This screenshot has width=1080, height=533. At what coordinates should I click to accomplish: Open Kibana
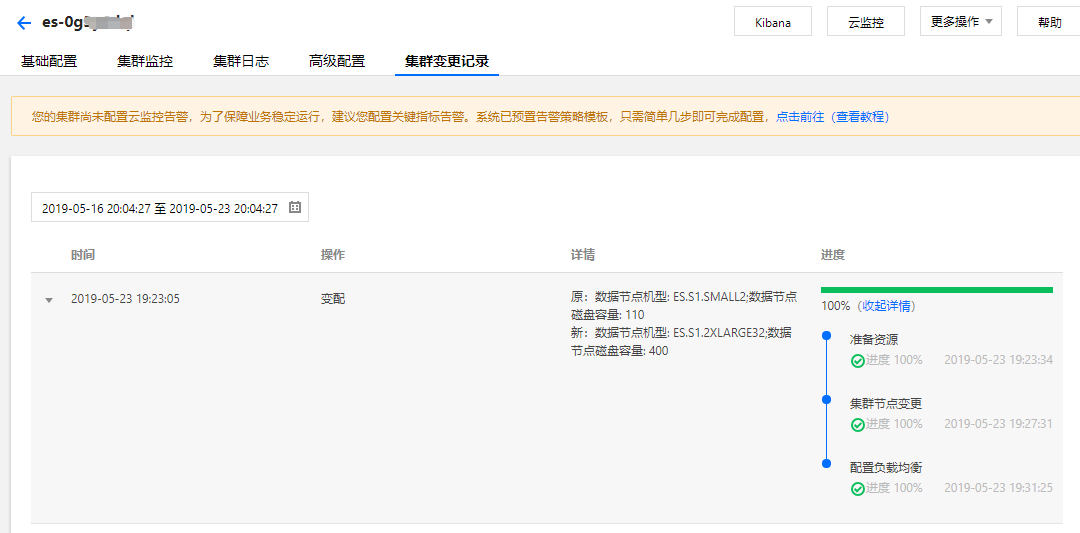click(x=773, y=21)
